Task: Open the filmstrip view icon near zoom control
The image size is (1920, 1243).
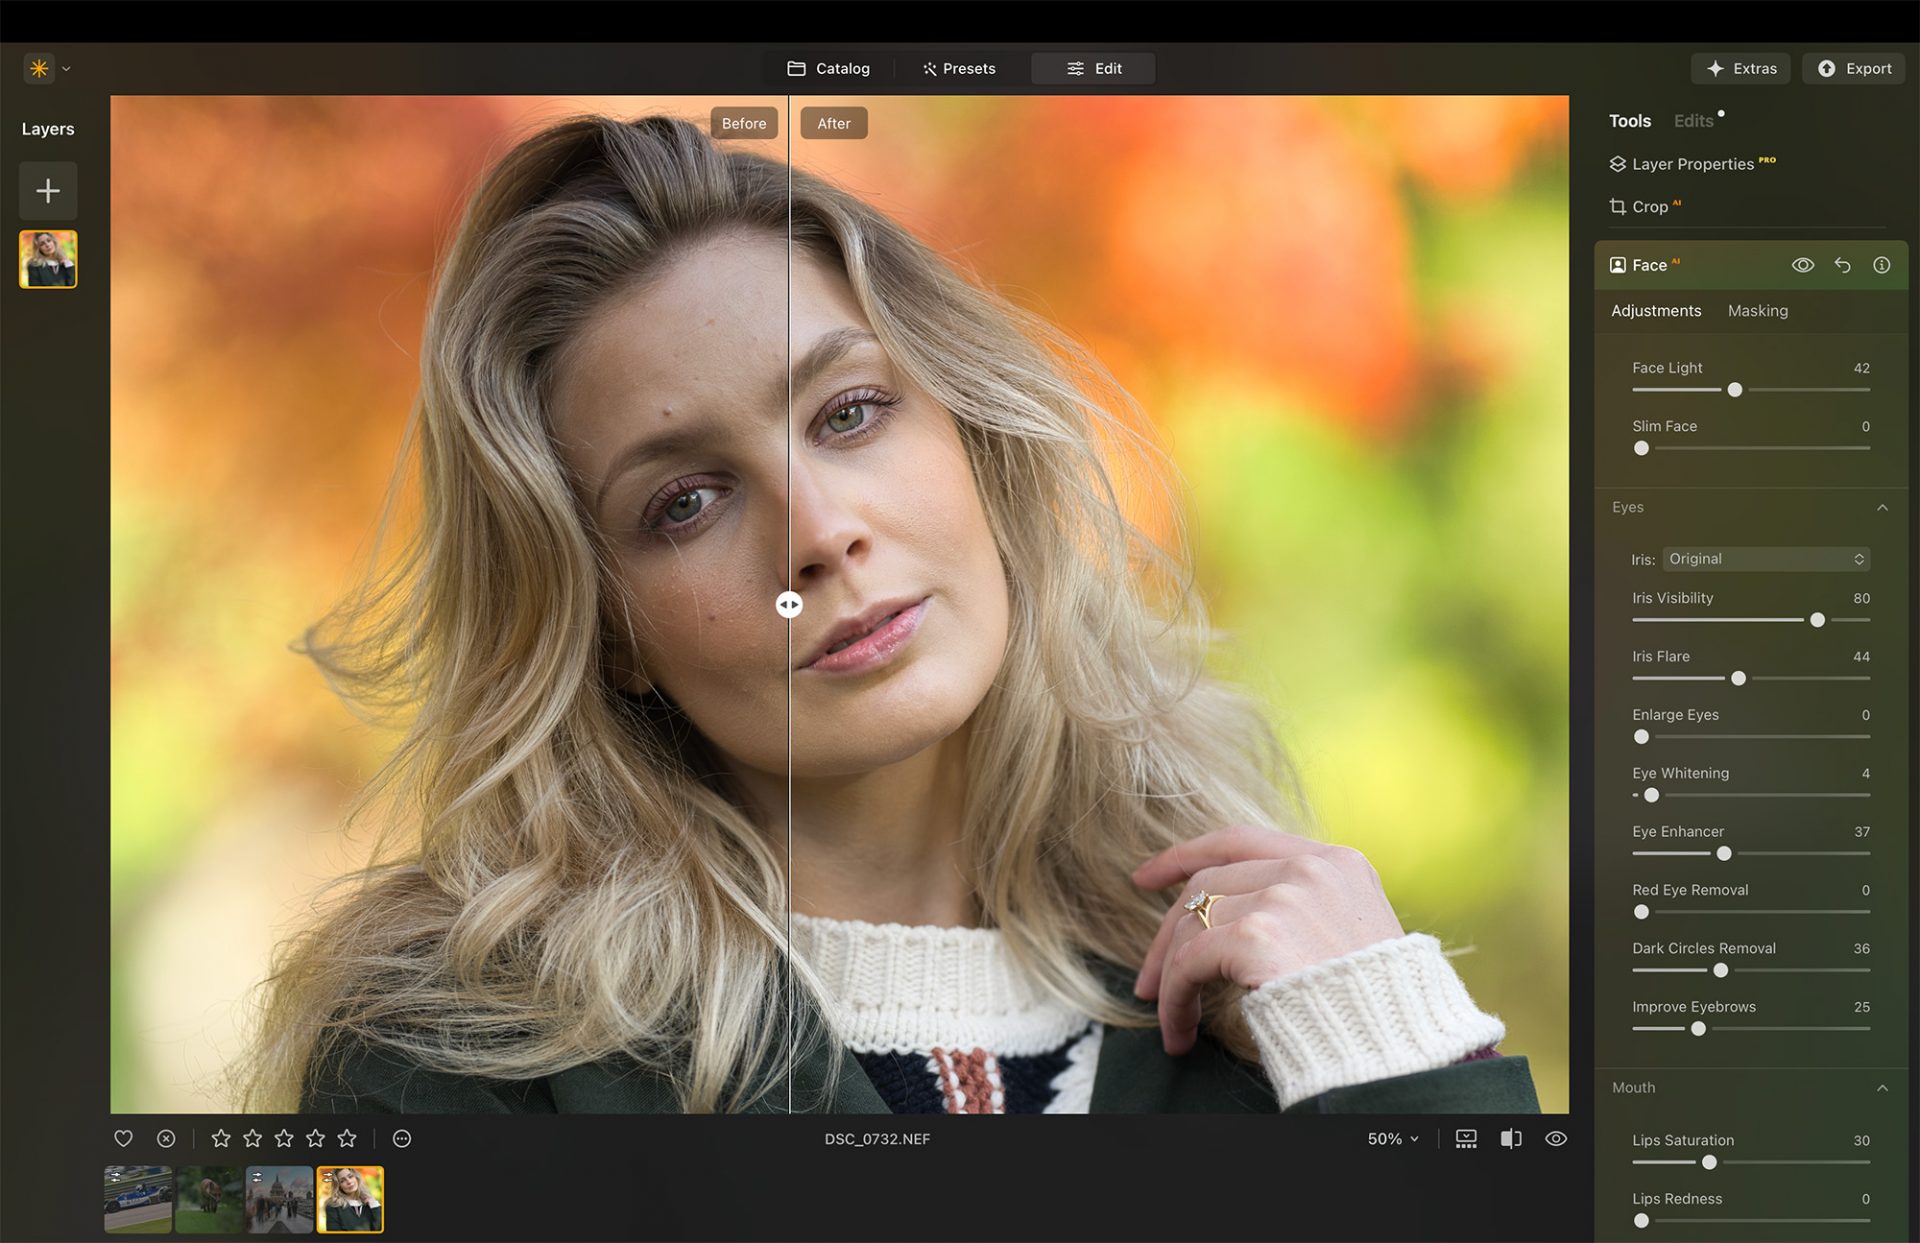Action: tap(1465, 1138)
